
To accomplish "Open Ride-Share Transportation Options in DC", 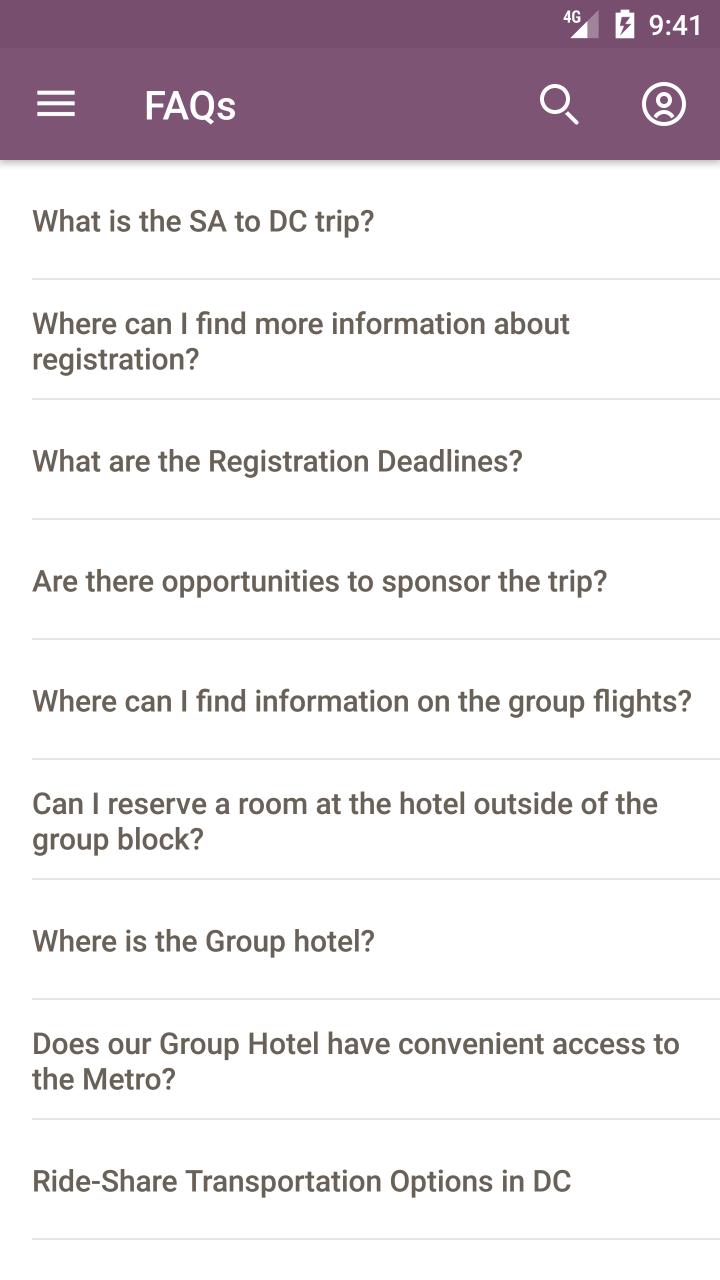I will click(x=360, y=1180).
